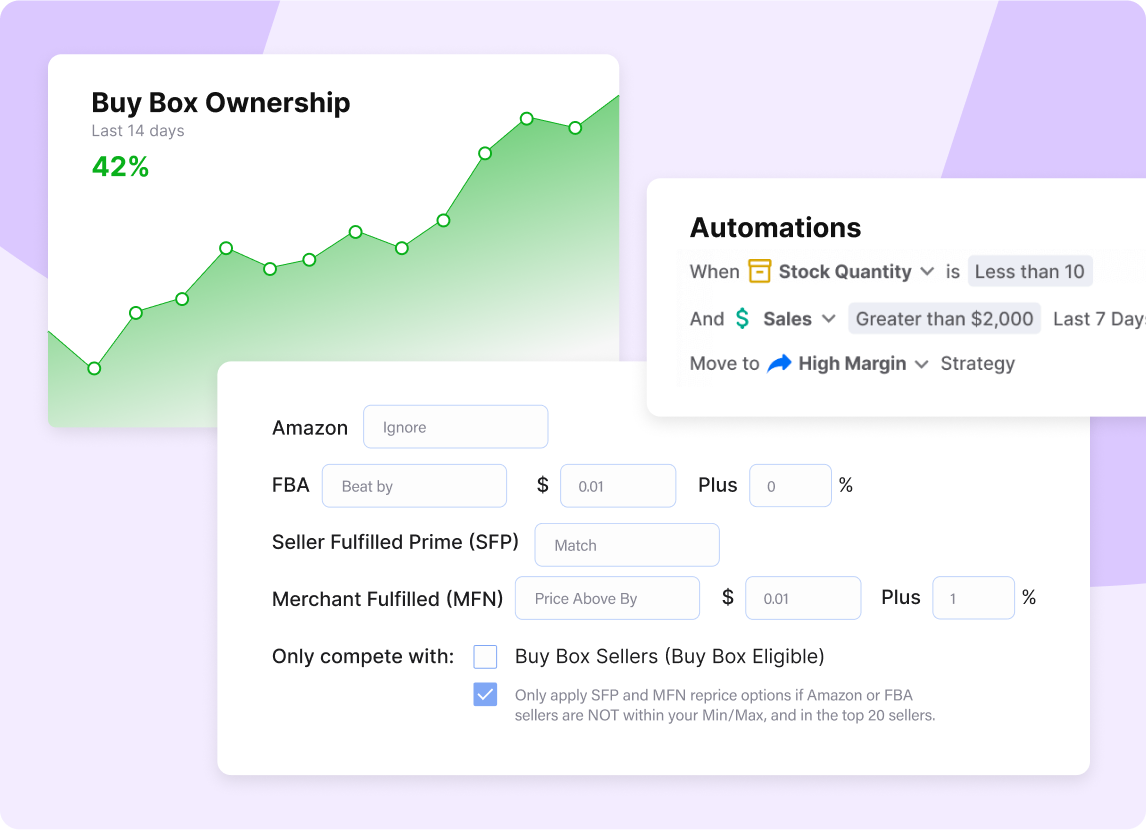
Task: Click the FBA dollar amount field
Action: pos(618,486)
